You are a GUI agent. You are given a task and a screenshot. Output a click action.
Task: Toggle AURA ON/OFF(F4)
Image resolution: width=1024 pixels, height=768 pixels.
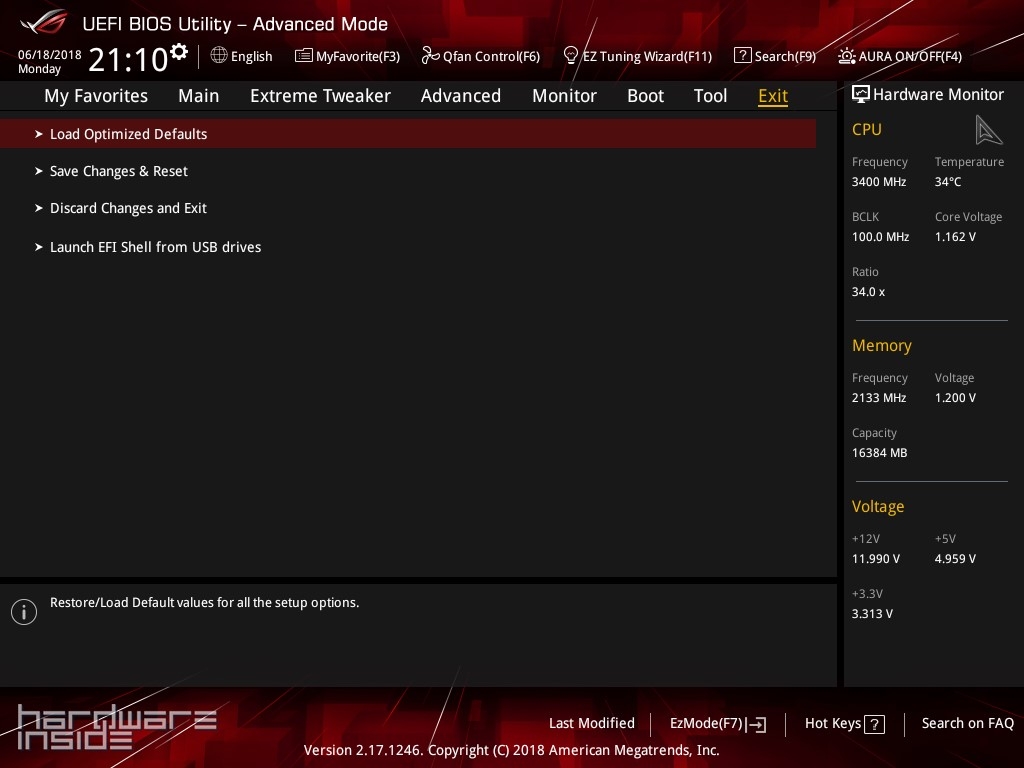point(910,57)
